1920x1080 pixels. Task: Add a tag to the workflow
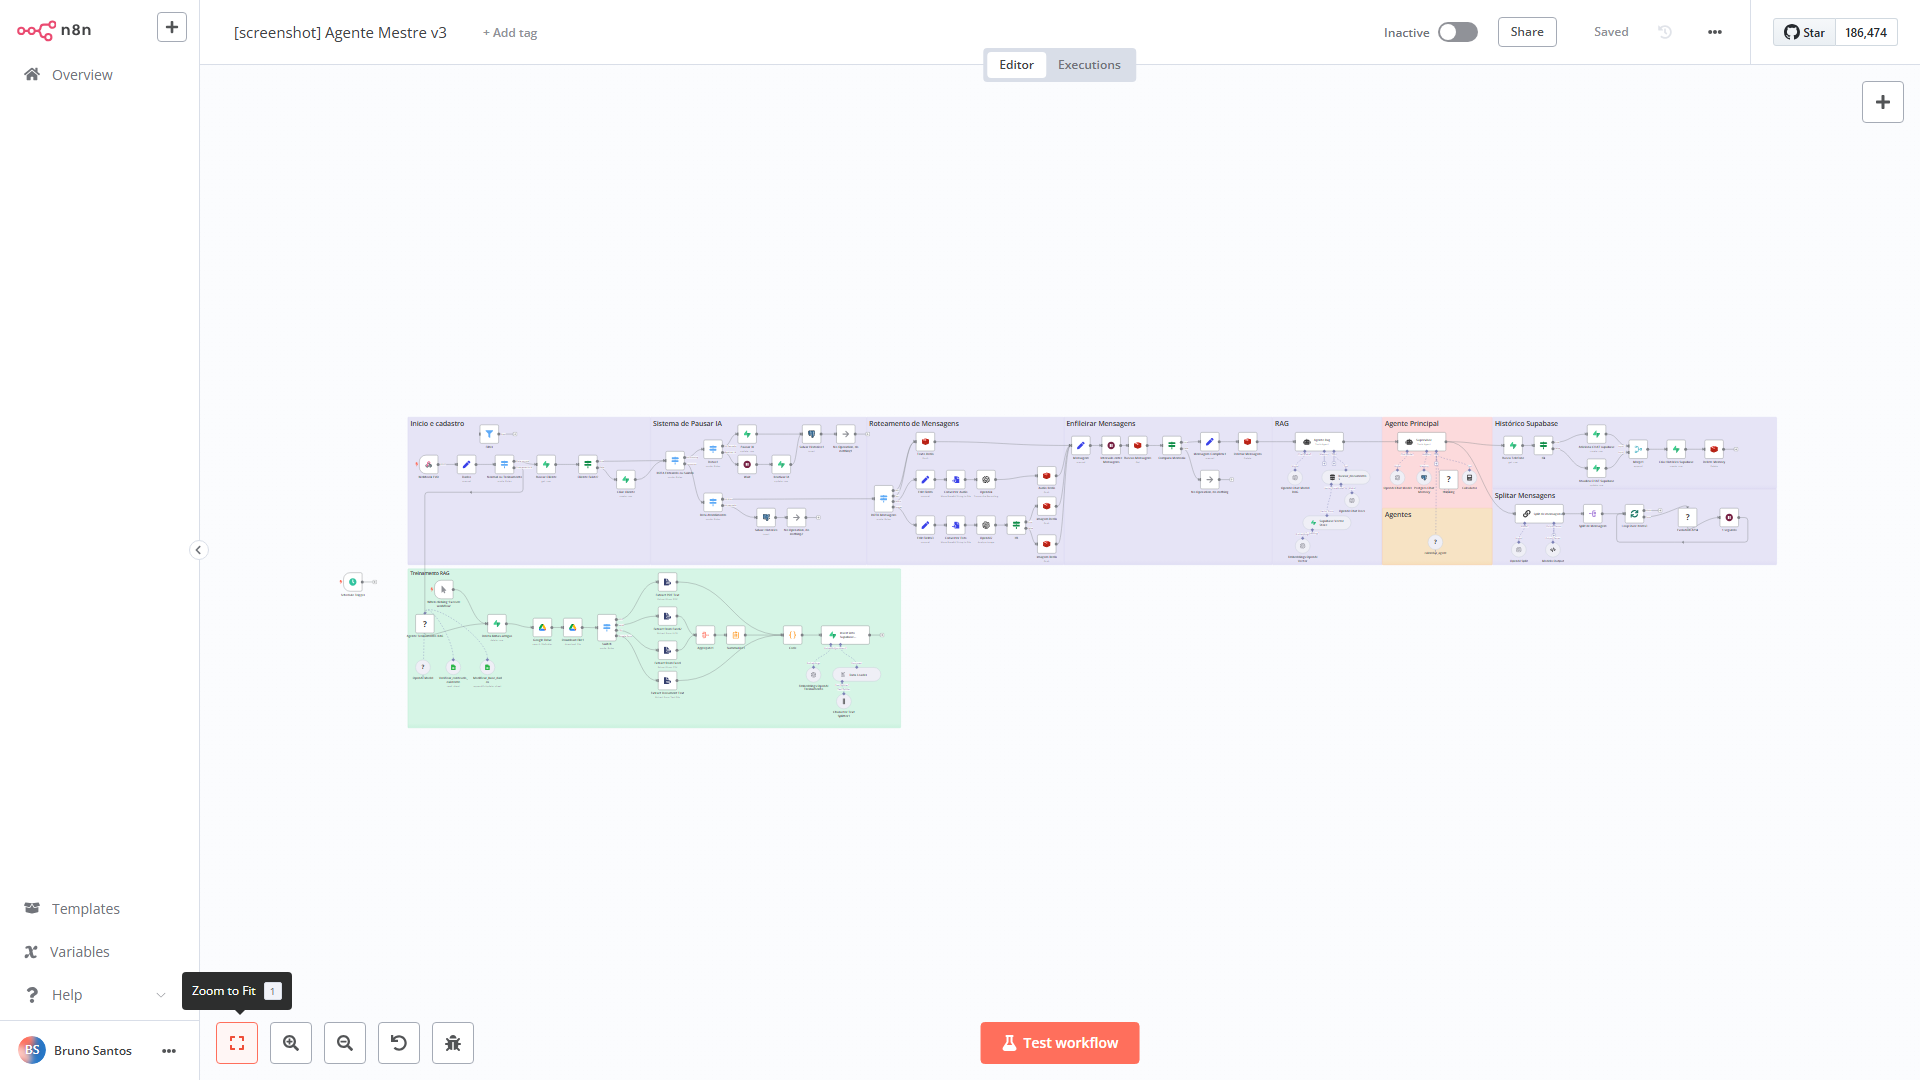[510, 33]
